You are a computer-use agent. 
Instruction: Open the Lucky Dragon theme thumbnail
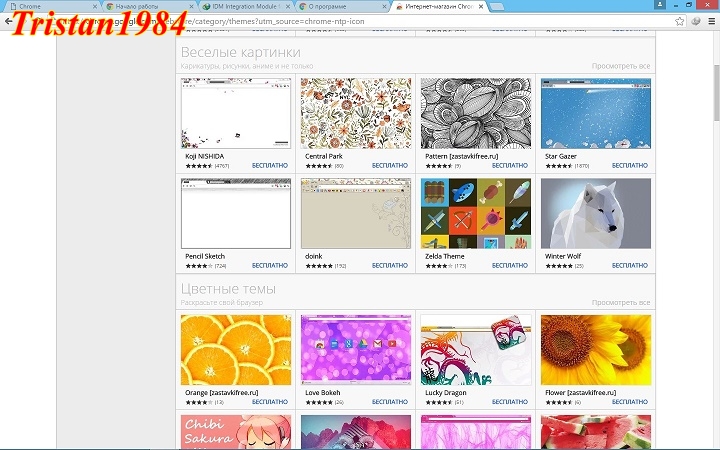click(475, 350)
